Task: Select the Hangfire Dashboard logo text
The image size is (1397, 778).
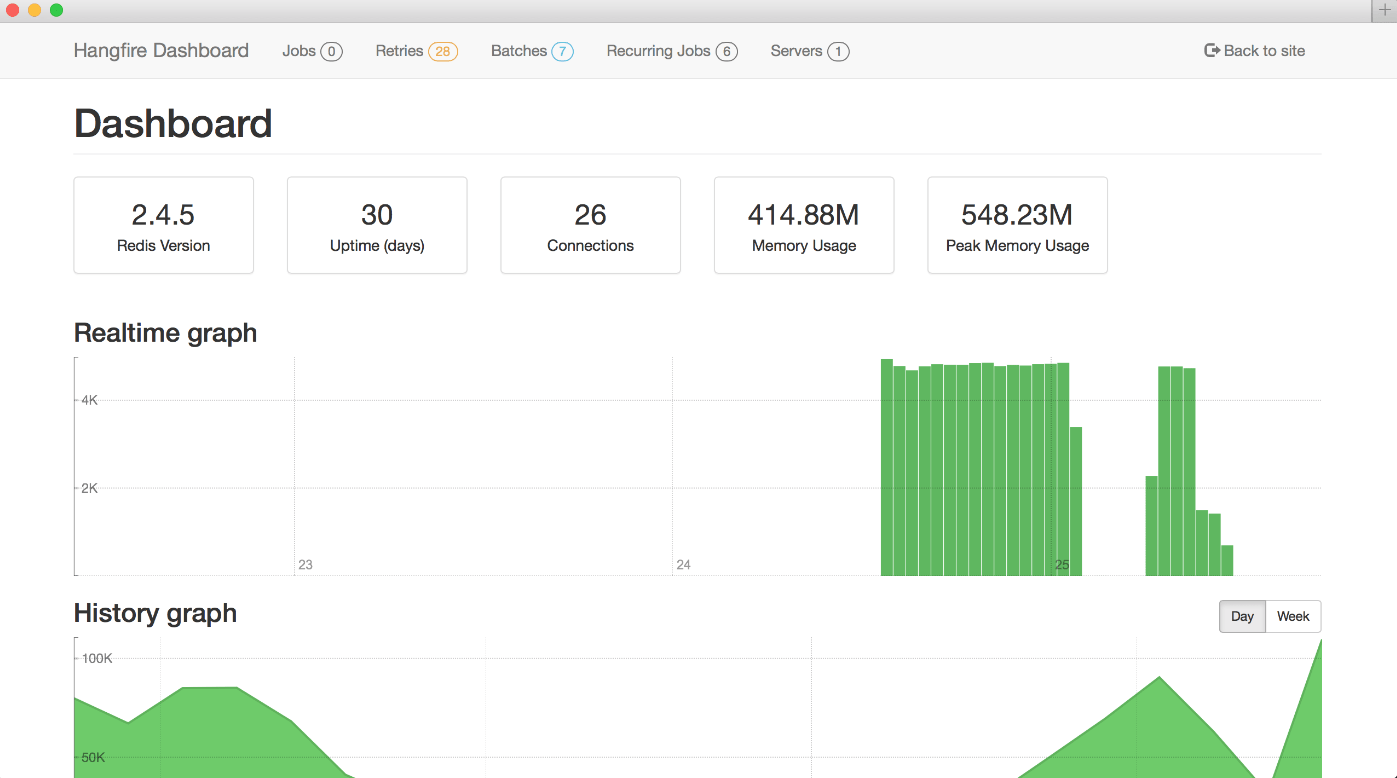Action: pos(160,50)
